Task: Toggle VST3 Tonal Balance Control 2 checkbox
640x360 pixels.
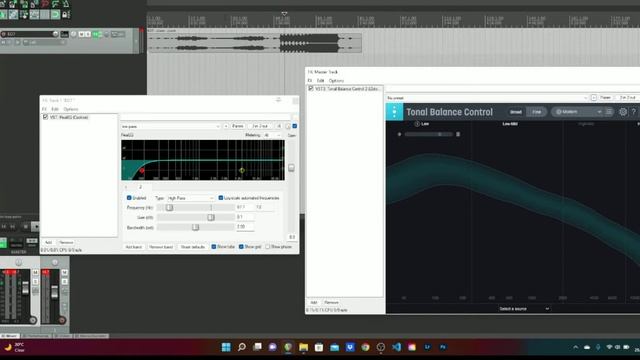Action: tap(311, 89)
